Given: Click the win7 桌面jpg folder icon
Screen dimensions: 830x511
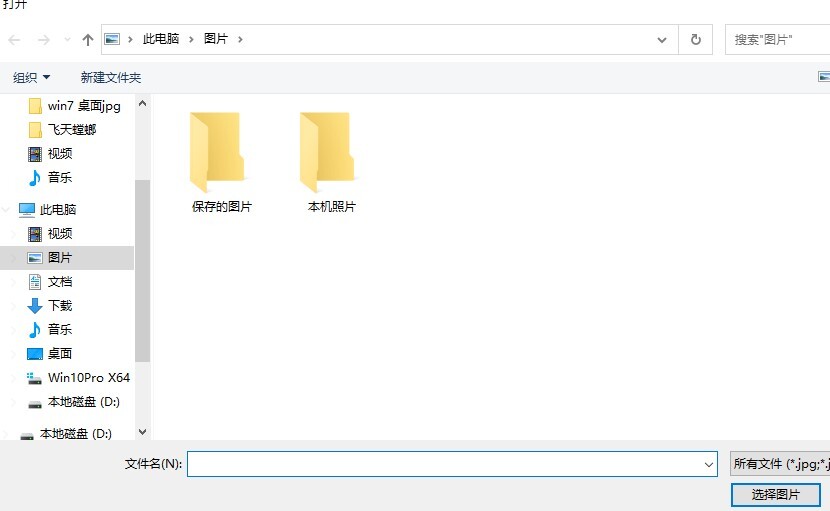Looking at the screenshot, I should point(35,106).
